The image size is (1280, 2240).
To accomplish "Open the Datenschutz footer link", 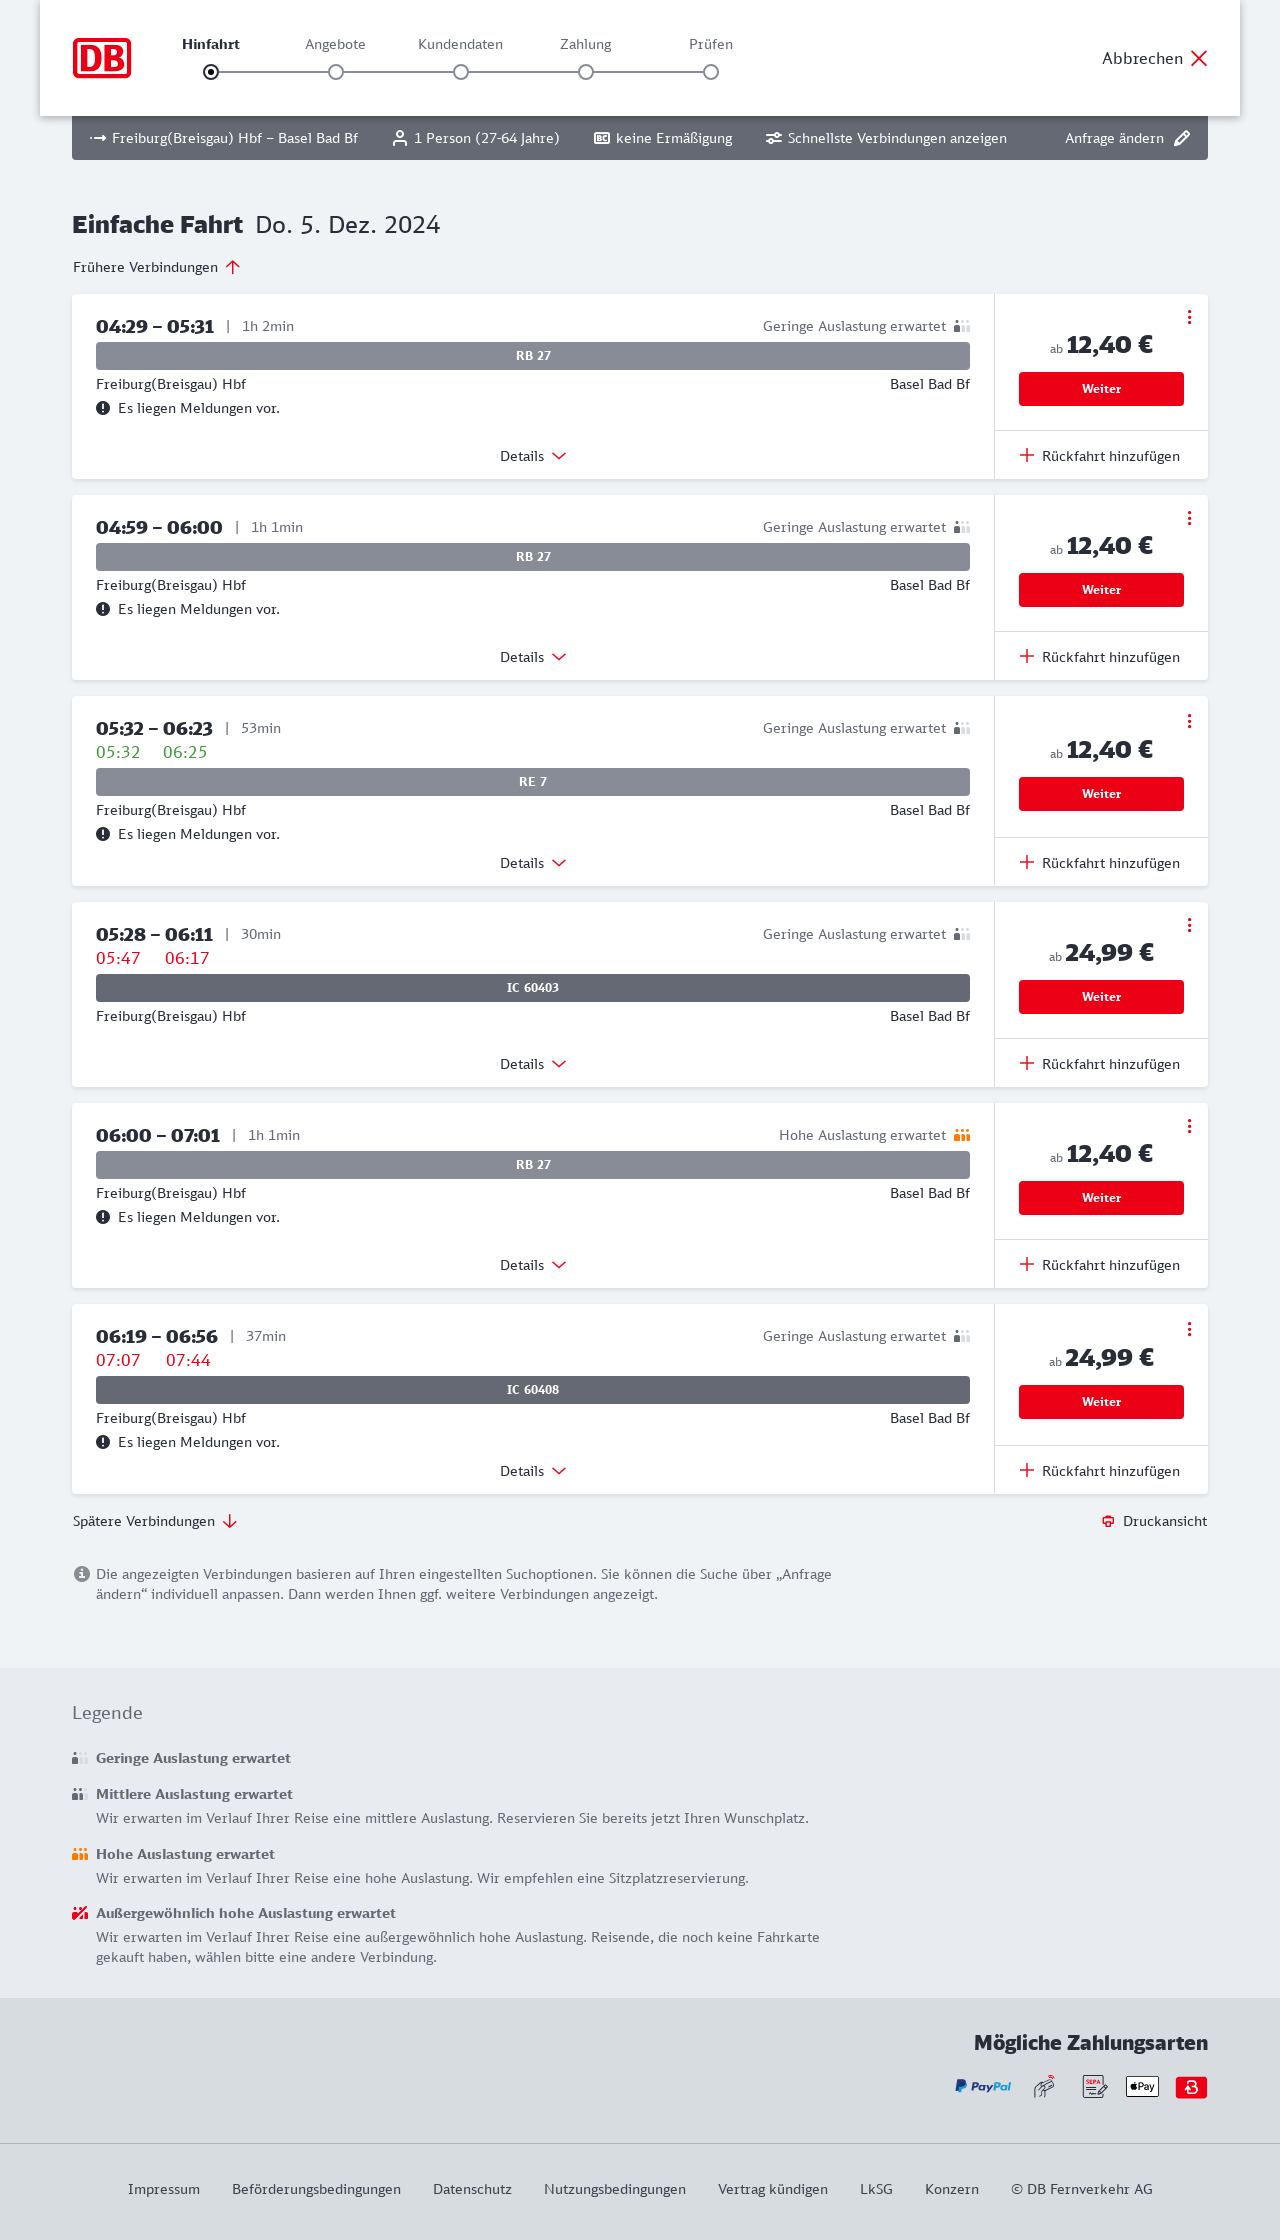I will [x=472, y=2189].
